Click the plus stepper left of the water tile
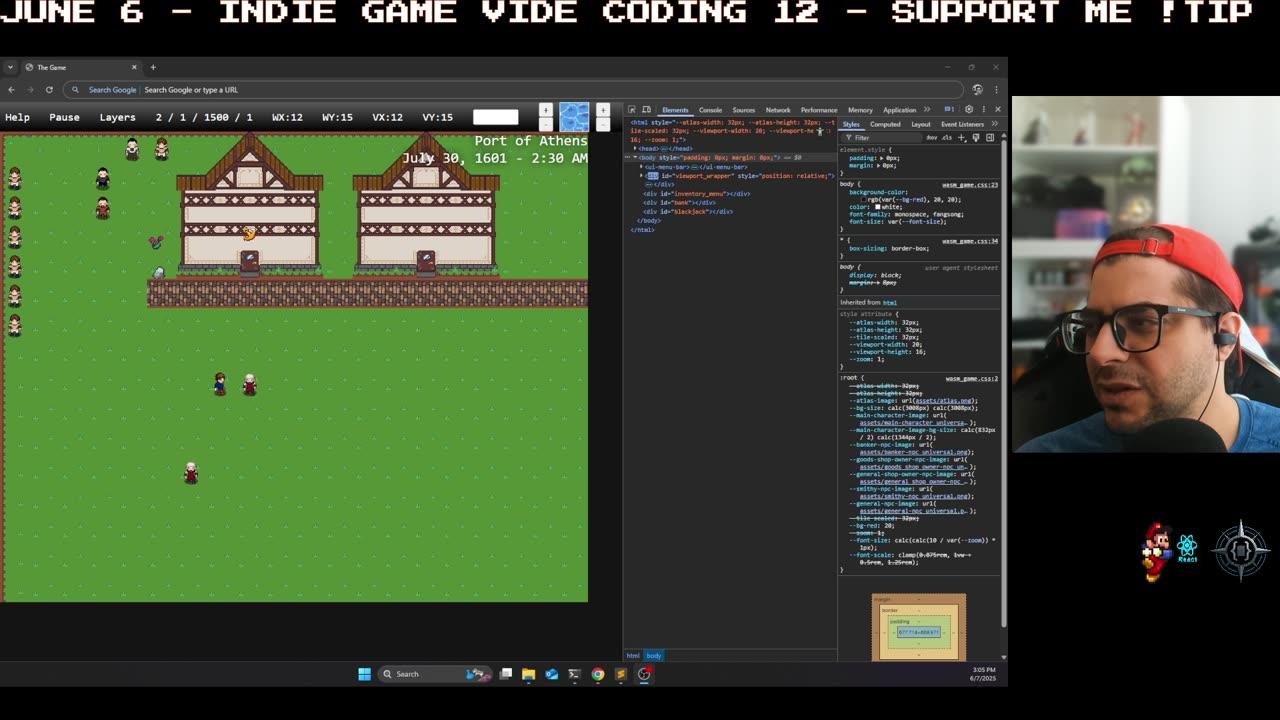 [x=546, y=110]
